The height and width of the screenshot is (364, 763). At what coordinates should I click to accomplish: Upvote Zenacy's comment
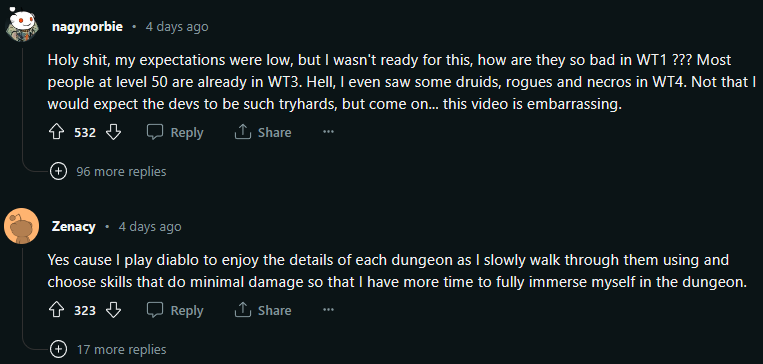click(x=57, y=310)
